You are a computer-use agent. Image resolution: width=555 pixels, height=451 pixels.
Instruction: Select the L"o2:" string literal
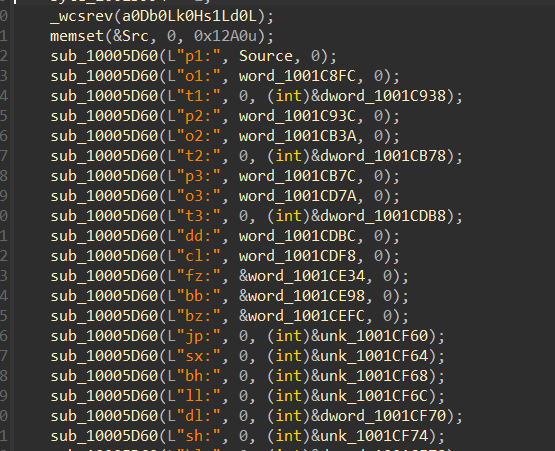194,136
